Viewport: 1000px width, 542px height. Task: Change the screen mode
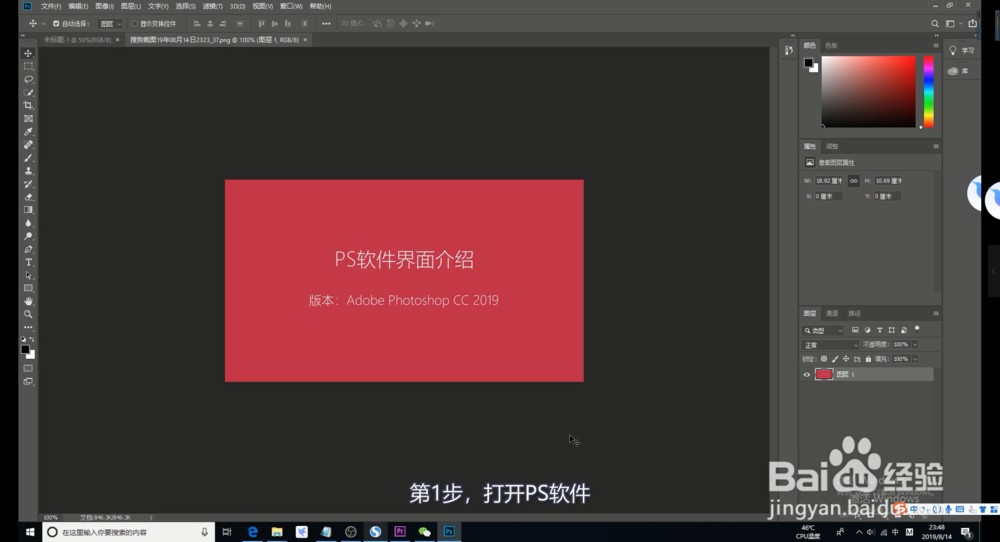28,381
